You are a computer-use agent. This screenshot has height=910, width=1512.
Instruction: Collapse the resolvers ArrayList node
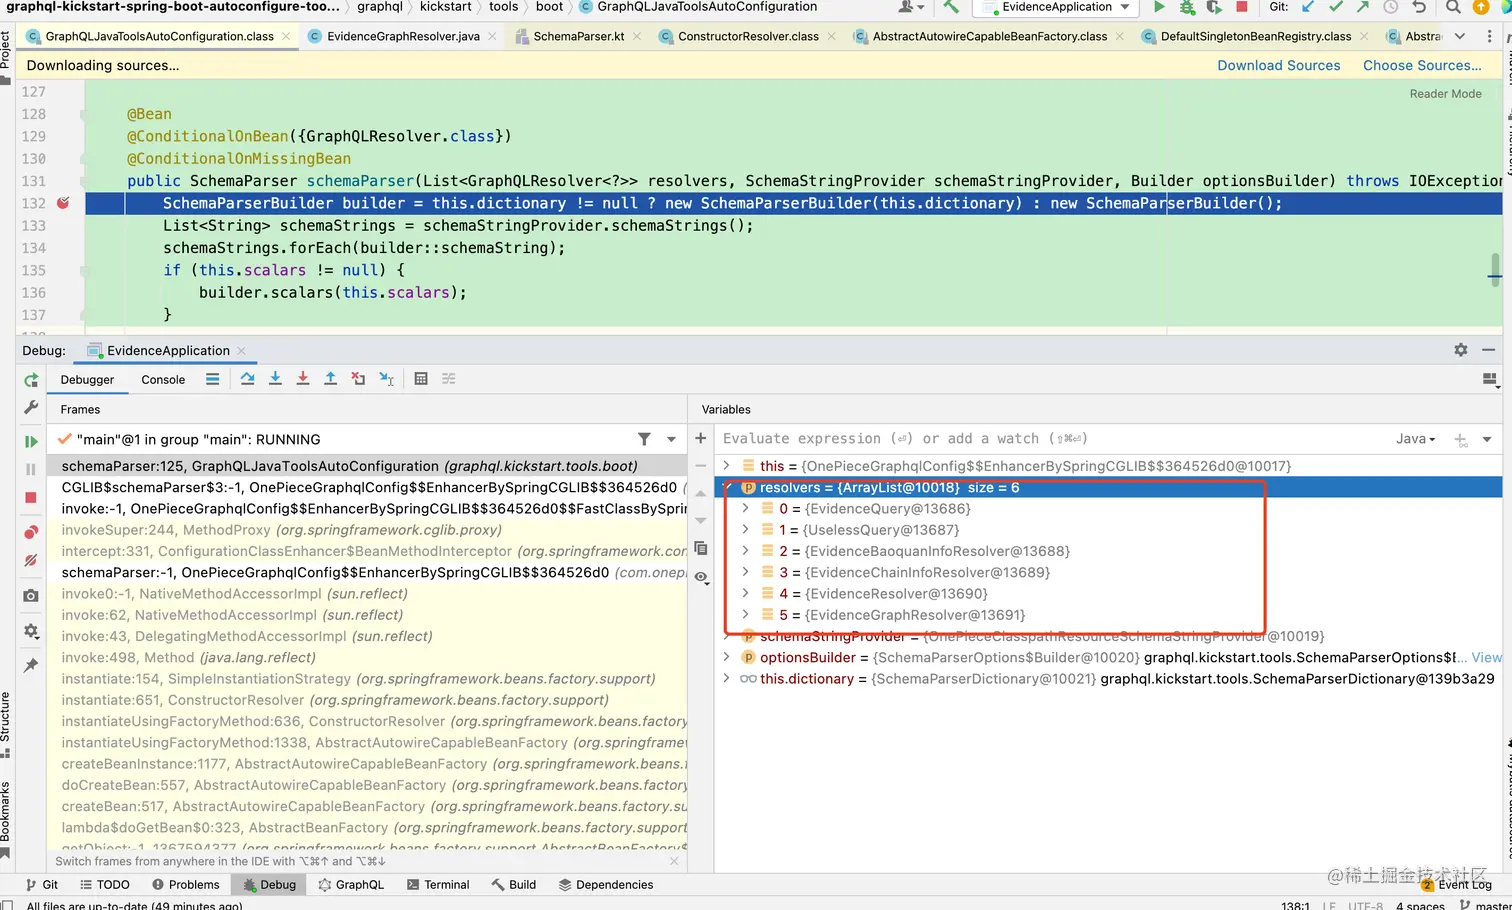pos(727,488)
